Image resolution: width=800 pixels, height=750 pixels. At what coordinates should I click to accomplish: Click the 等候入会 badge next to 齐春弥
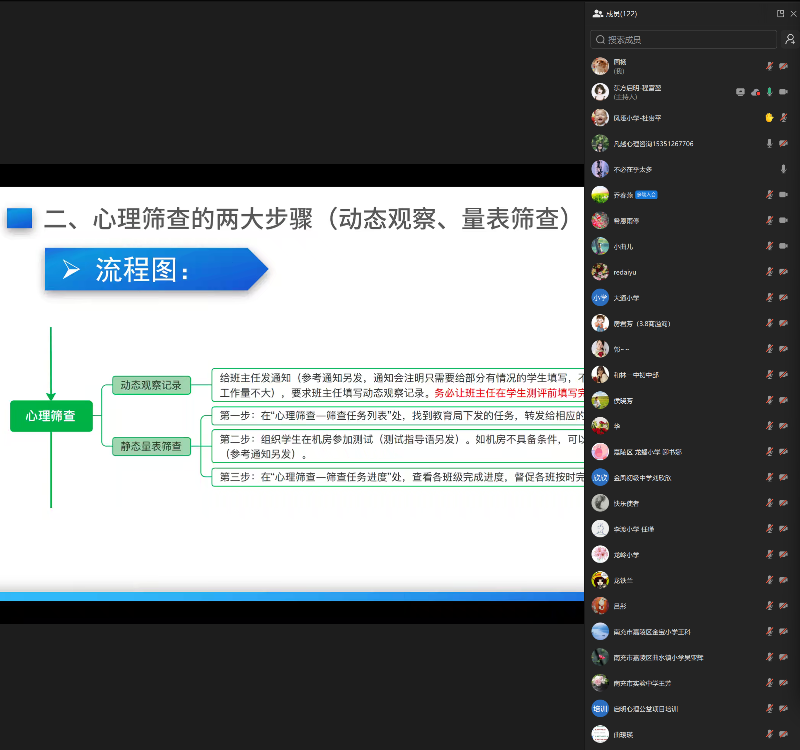[647, 195]
